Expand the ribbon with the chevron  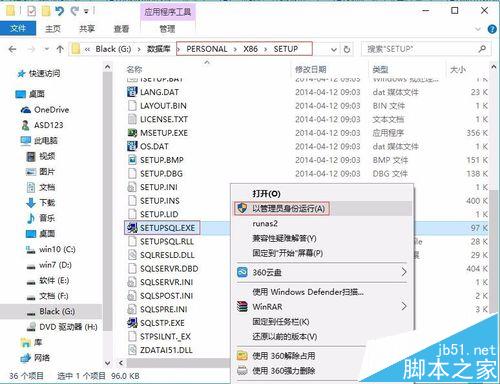[x=477, y=29]
